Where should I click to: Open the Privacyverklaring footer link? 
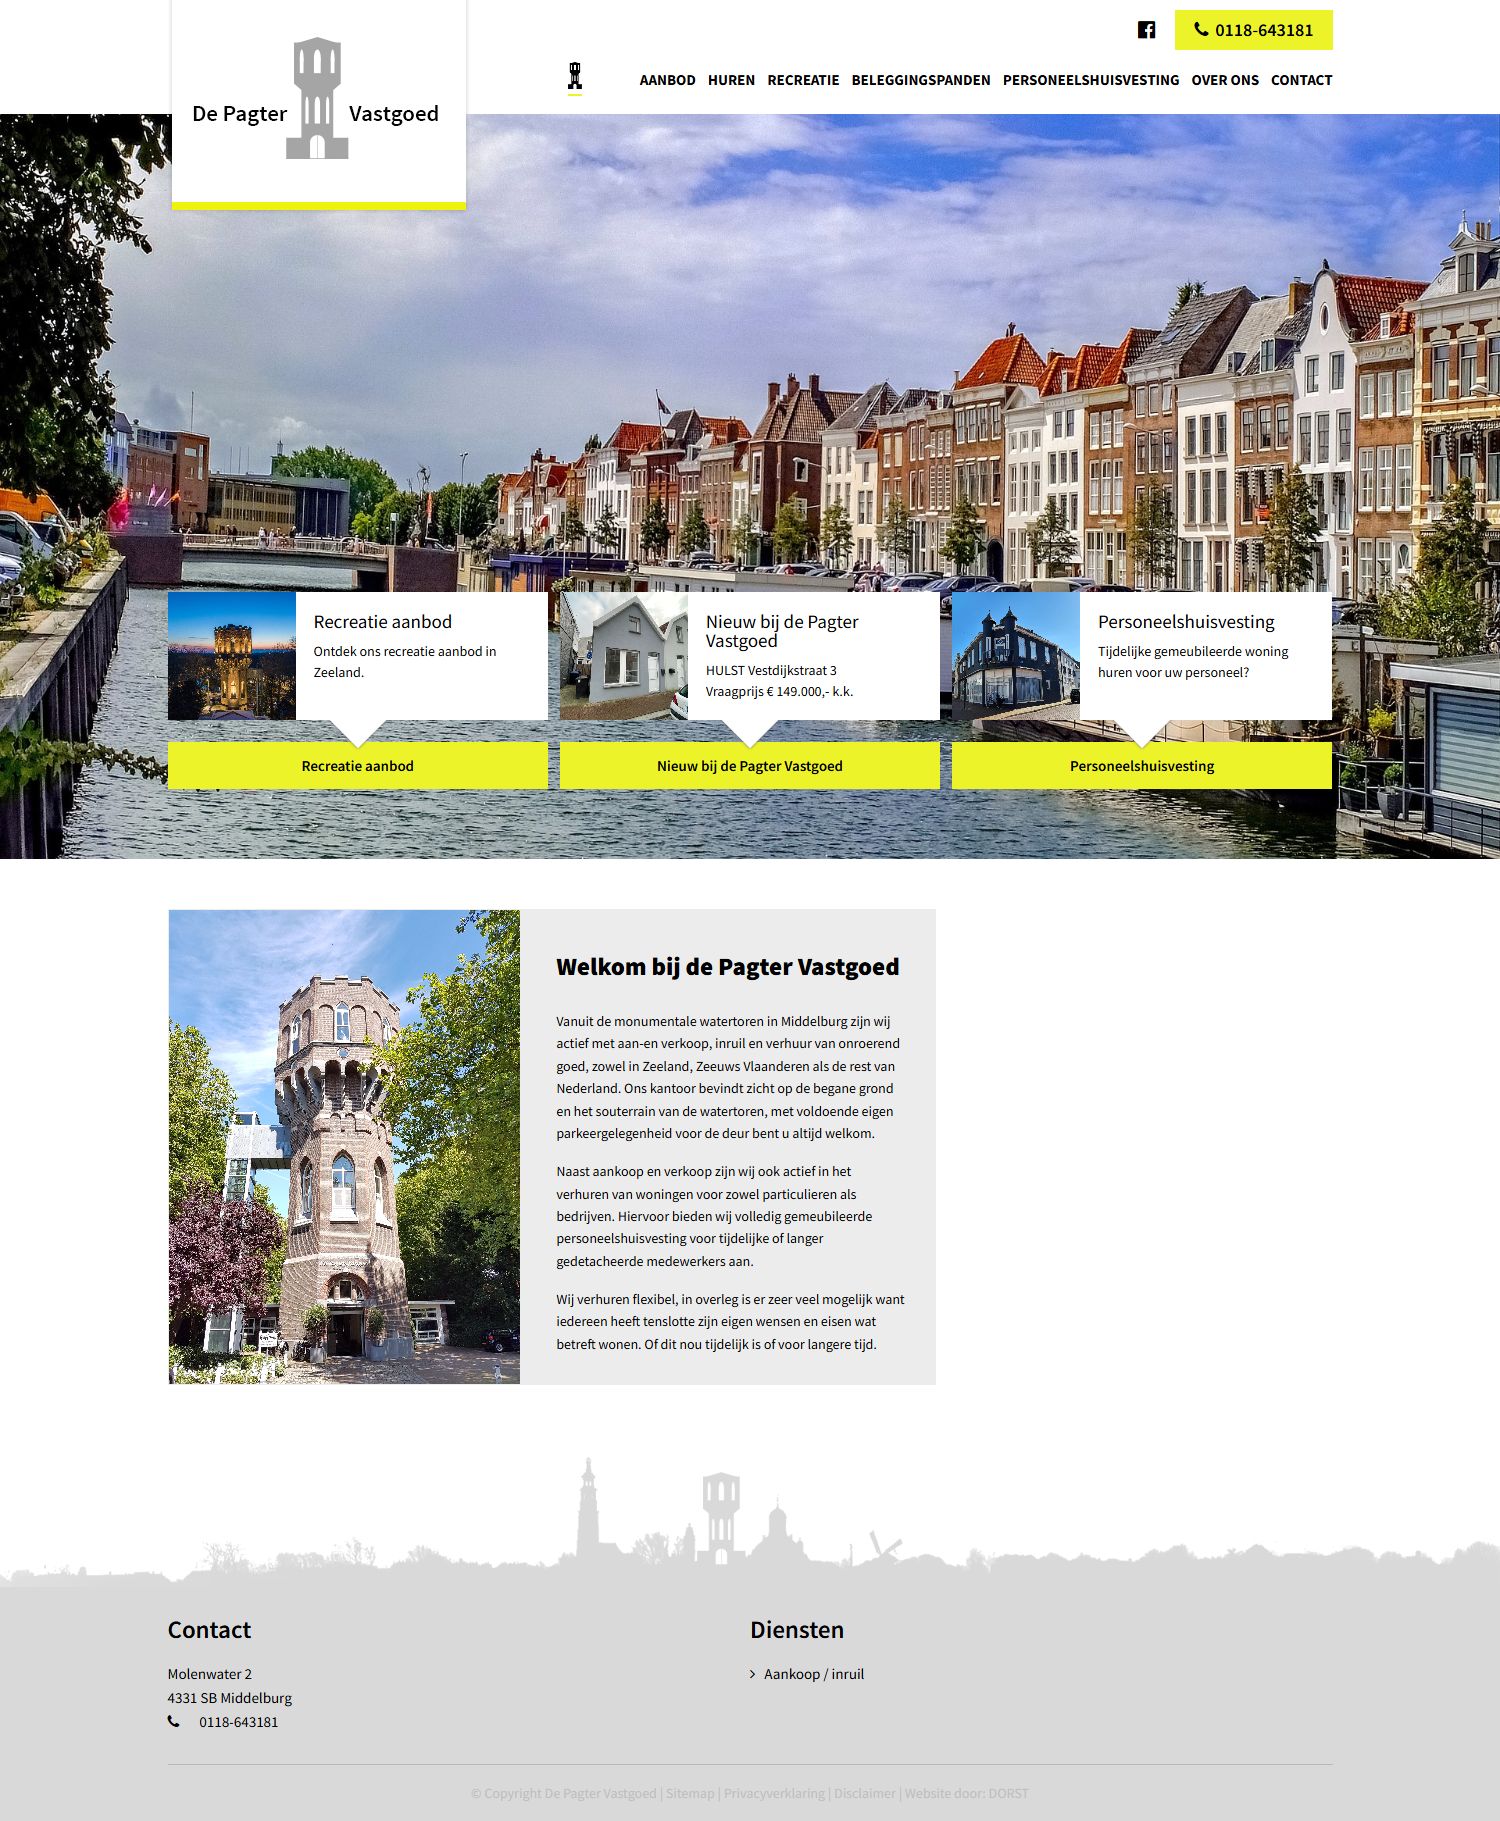774,1793
